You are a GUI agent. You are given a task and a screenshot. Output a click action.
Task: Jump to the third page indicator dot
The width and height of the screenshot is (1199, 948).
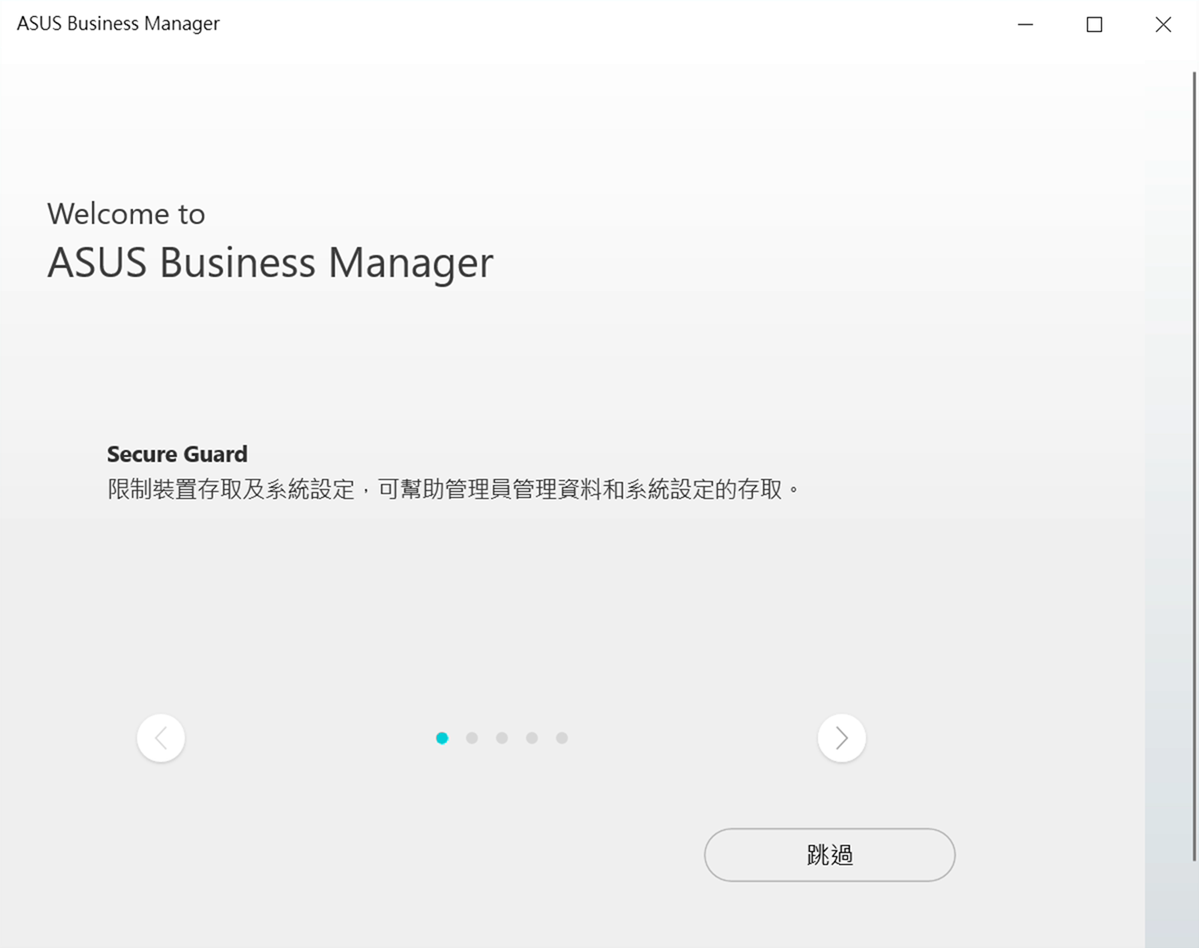pyautogui.click(x=502, y=738)
